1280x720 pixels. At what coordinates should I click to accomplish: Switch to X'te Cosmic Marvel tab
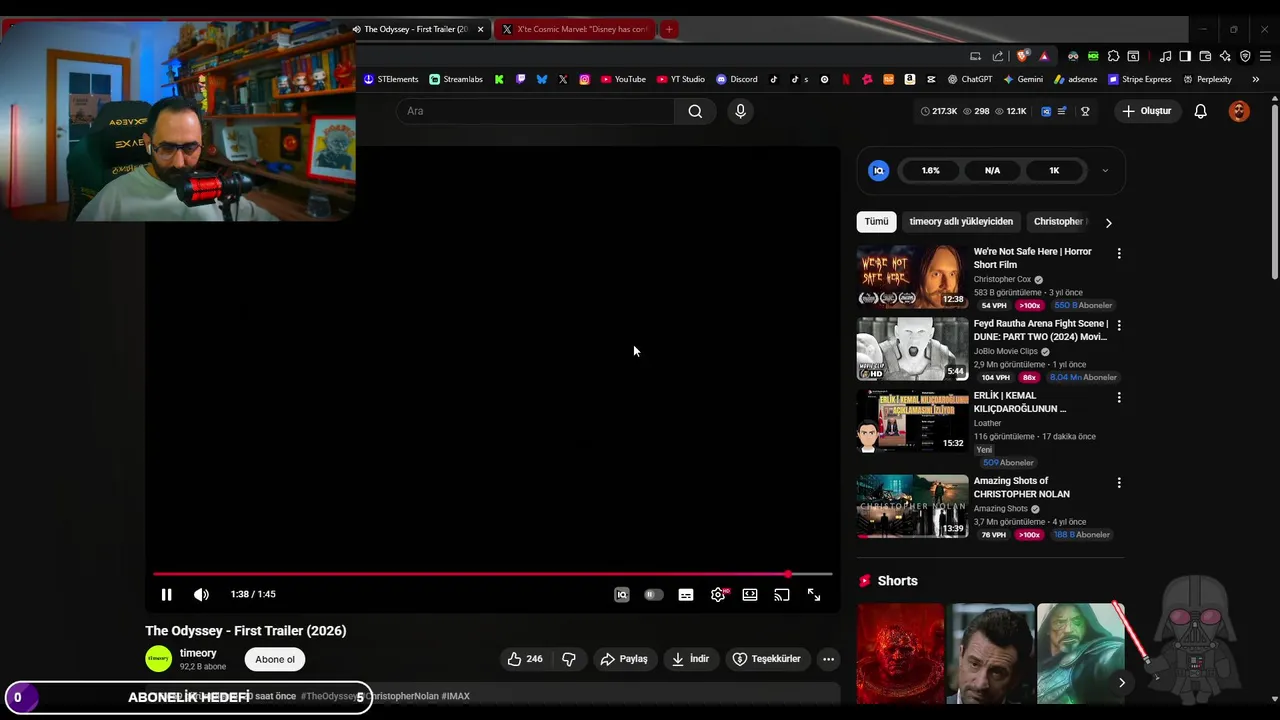coord(576,29)
